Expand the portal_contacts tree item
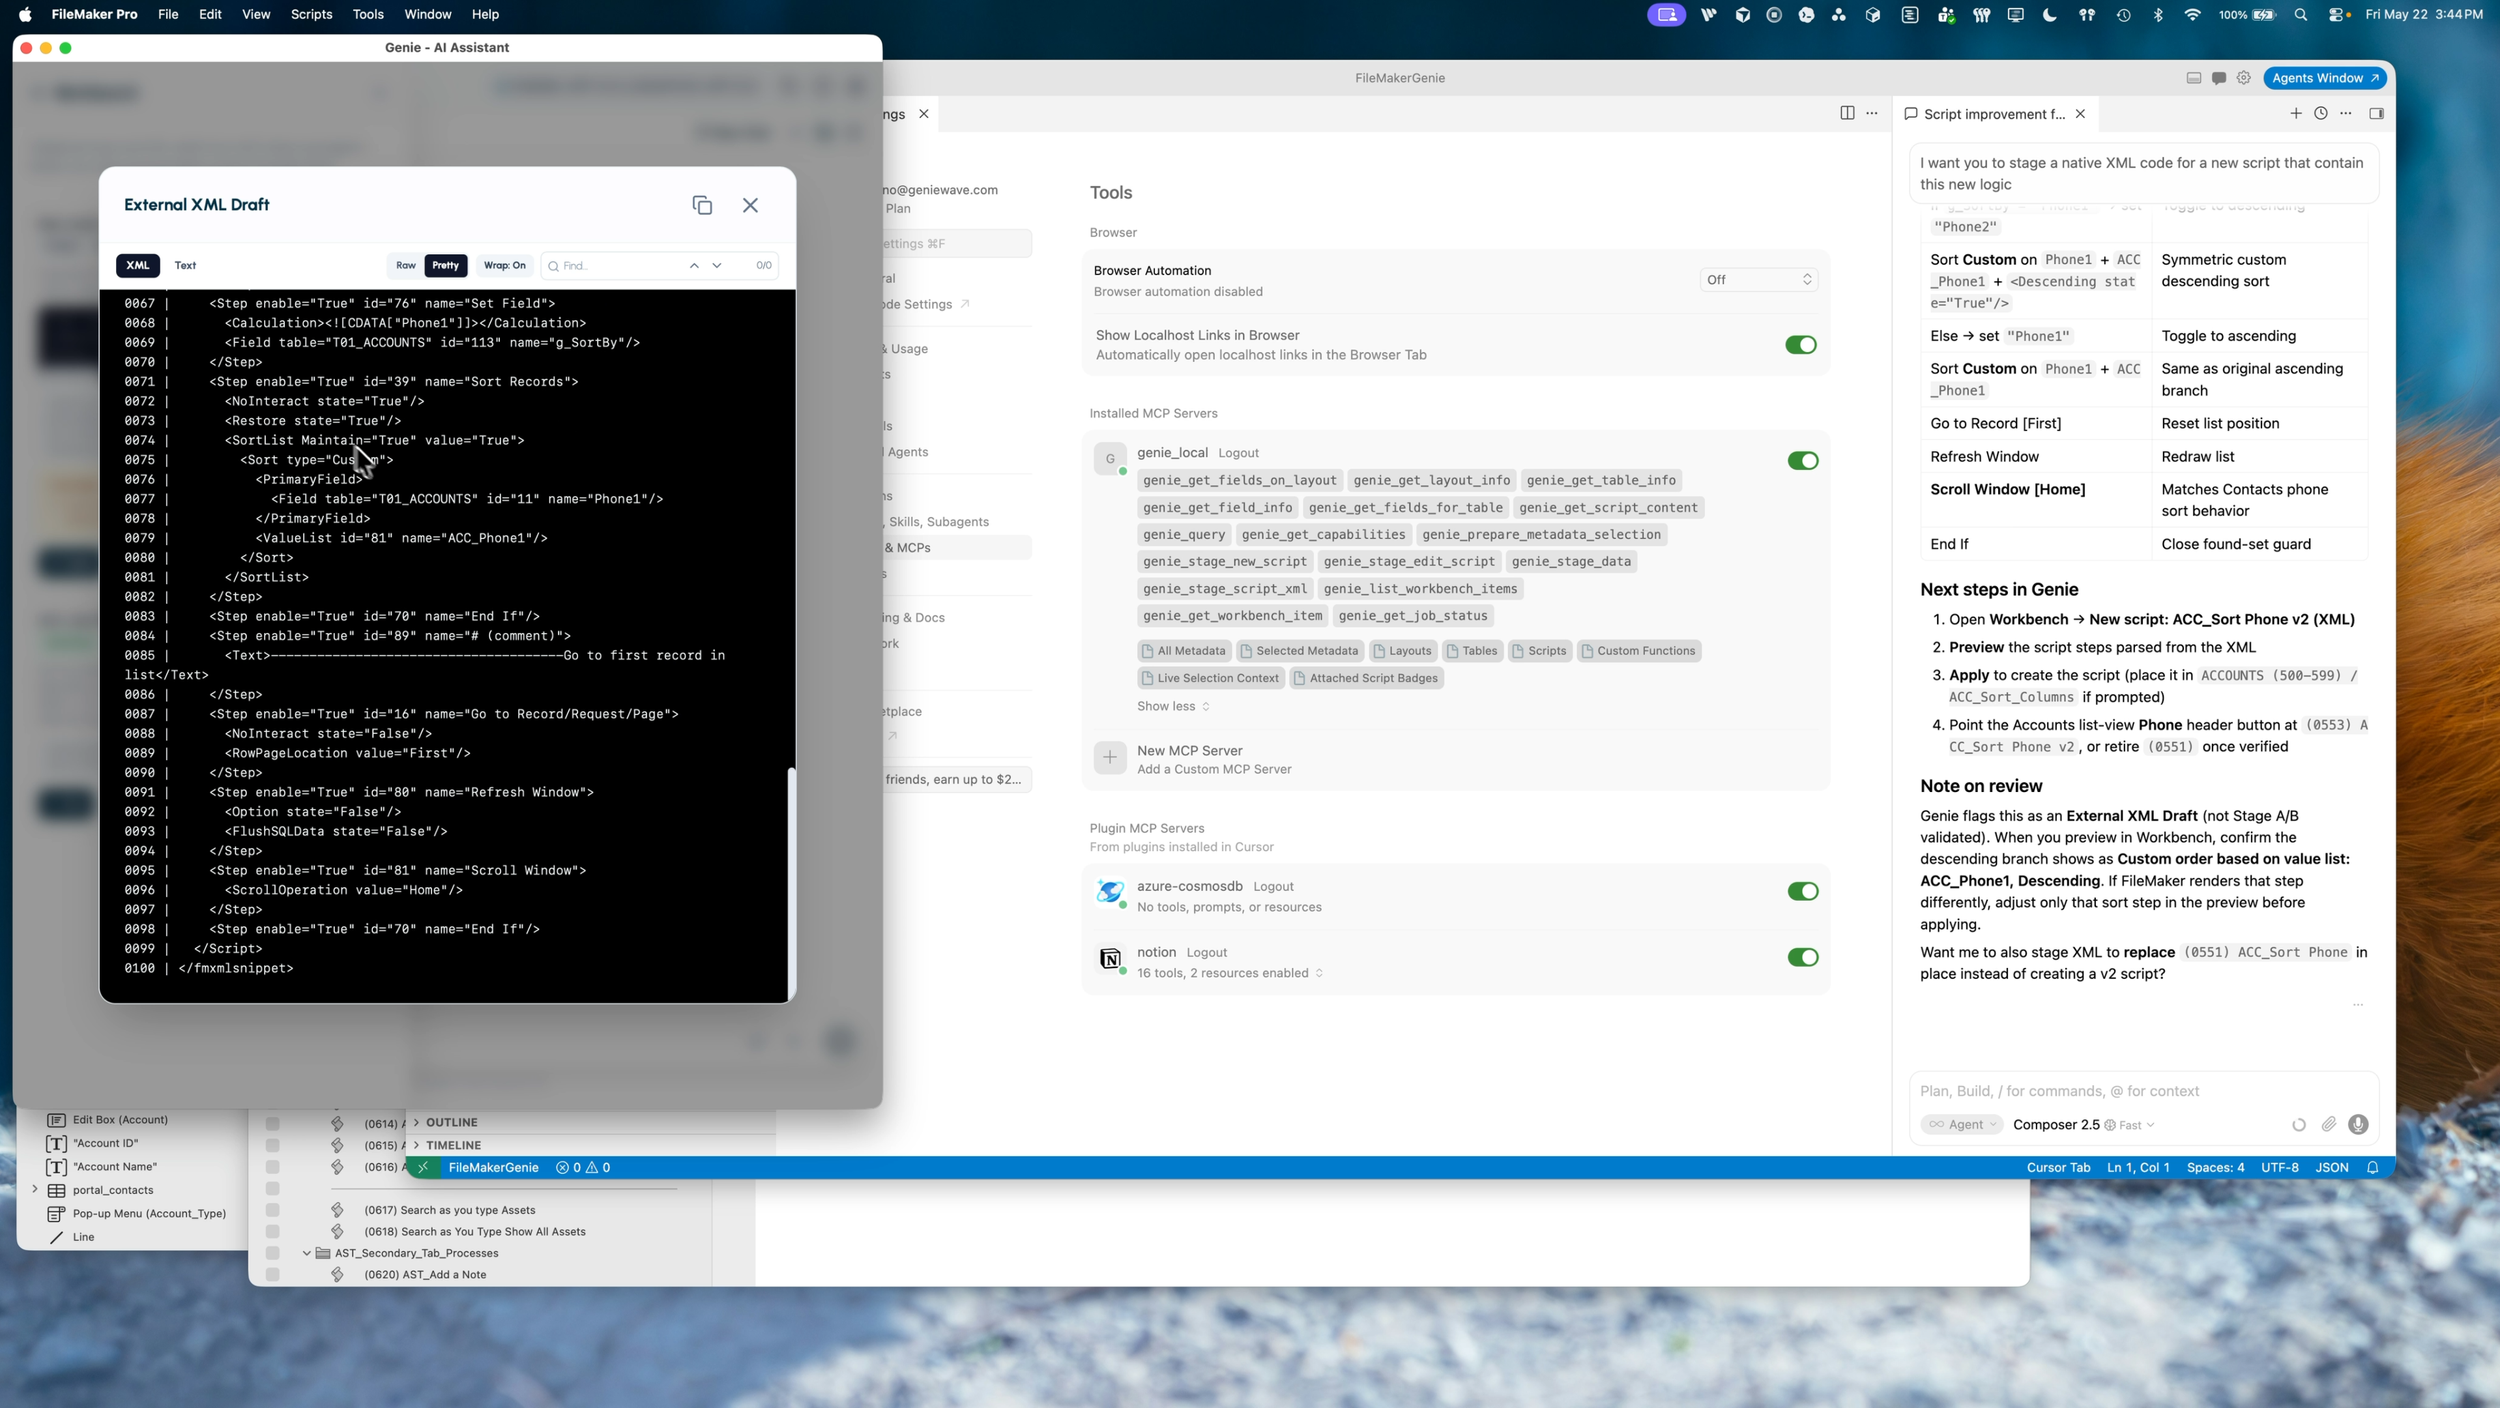The width and height of the screenshot is (2500, 1408). click(35, 1190)
